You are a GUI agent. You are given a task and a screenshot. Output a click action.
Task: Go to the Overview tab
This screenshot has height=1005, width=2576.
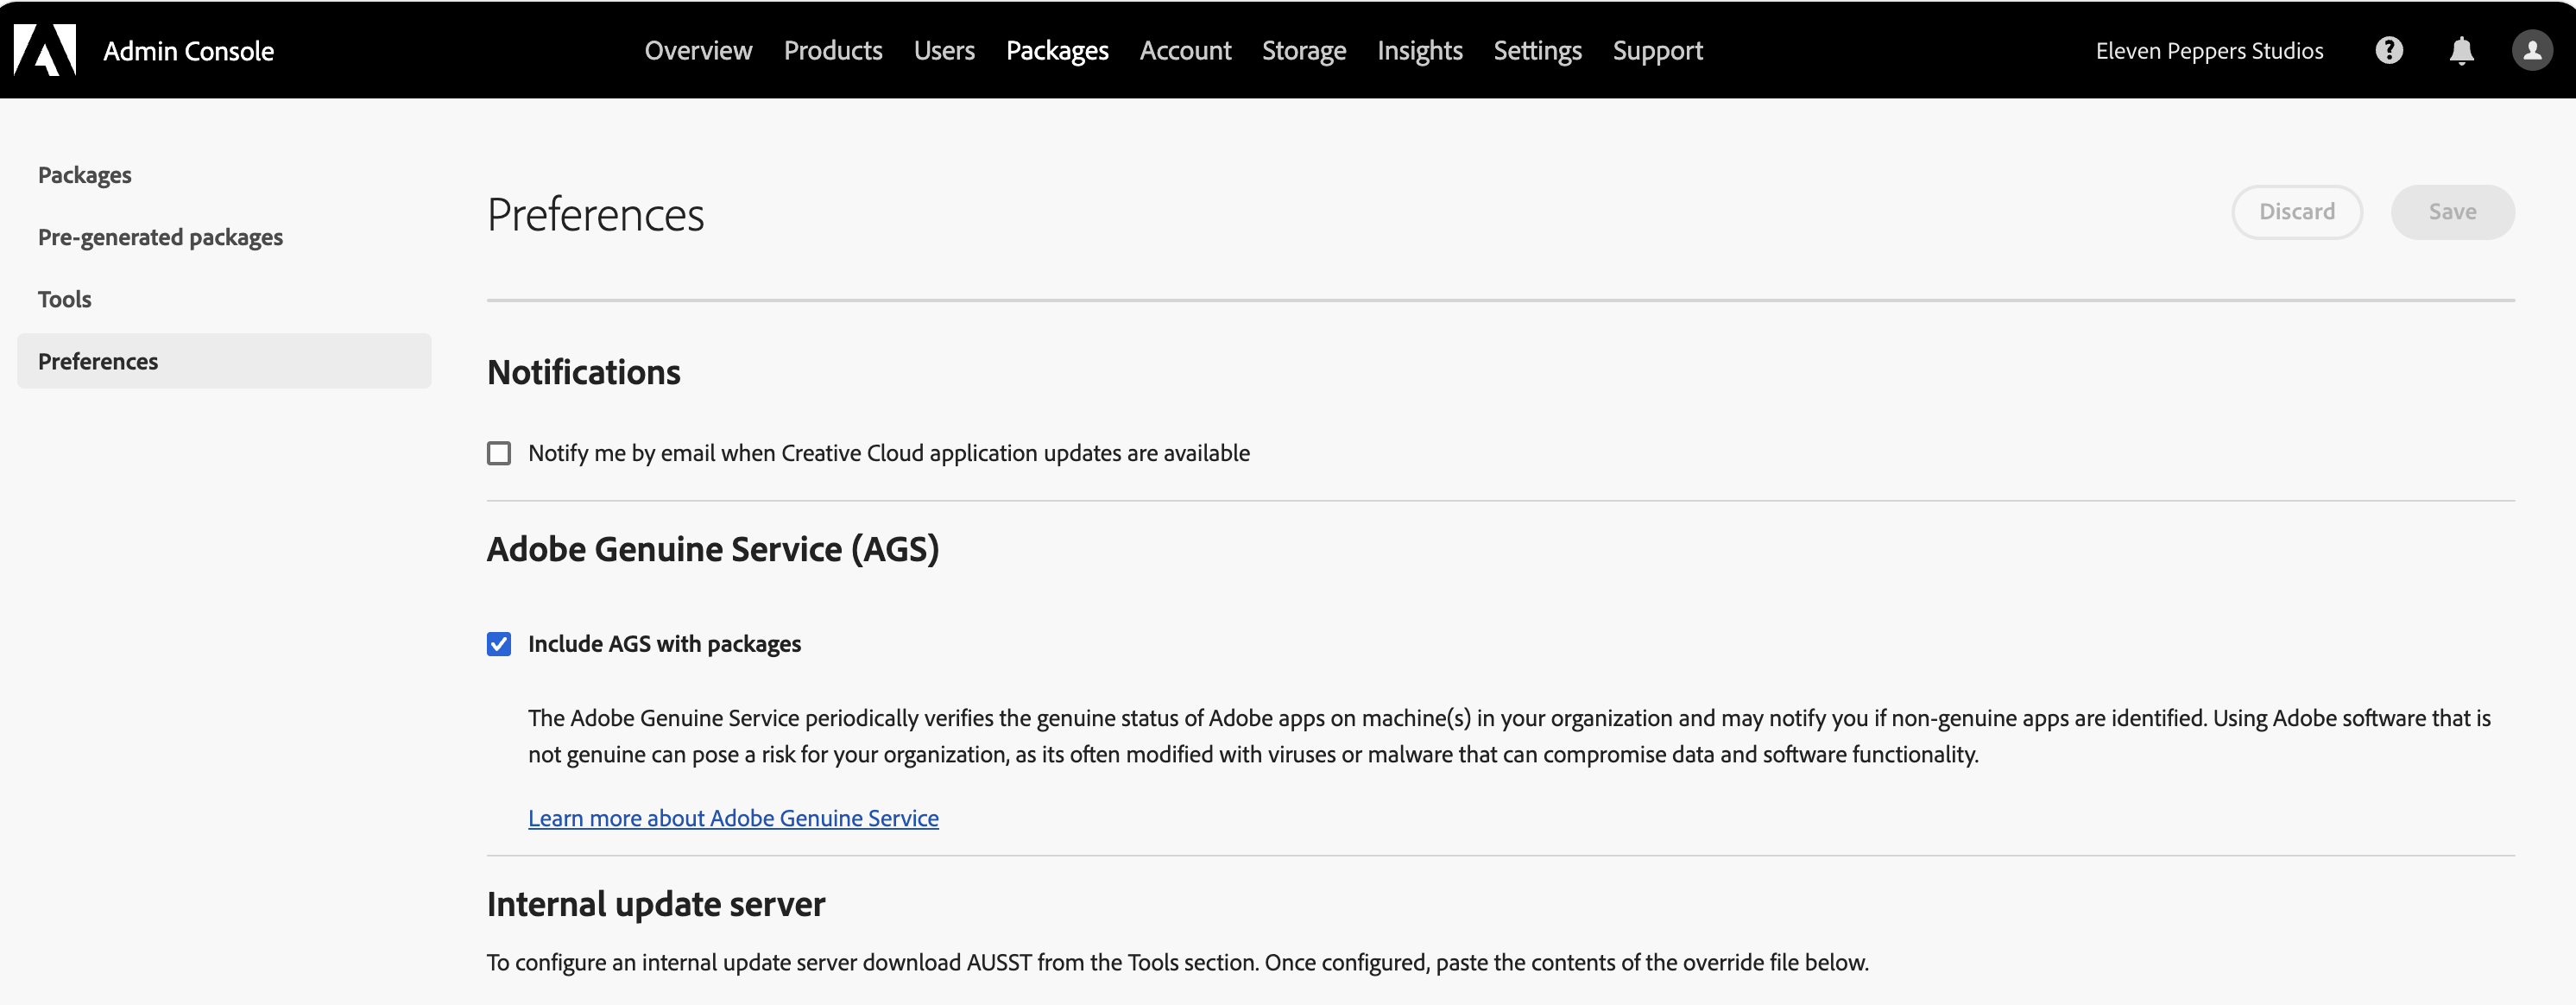tap(698, 50)
